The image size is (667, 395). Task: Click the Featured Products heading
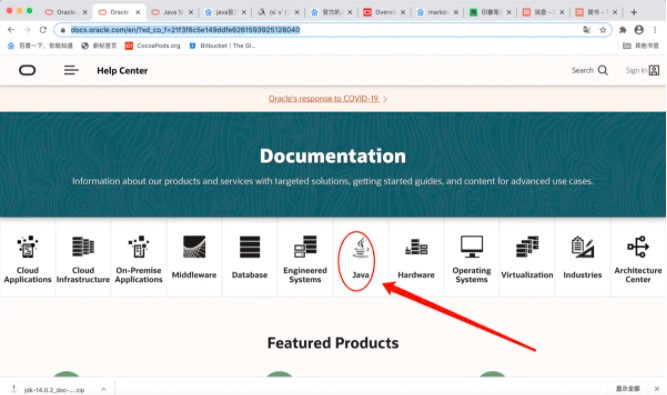(x=333, y=343)
